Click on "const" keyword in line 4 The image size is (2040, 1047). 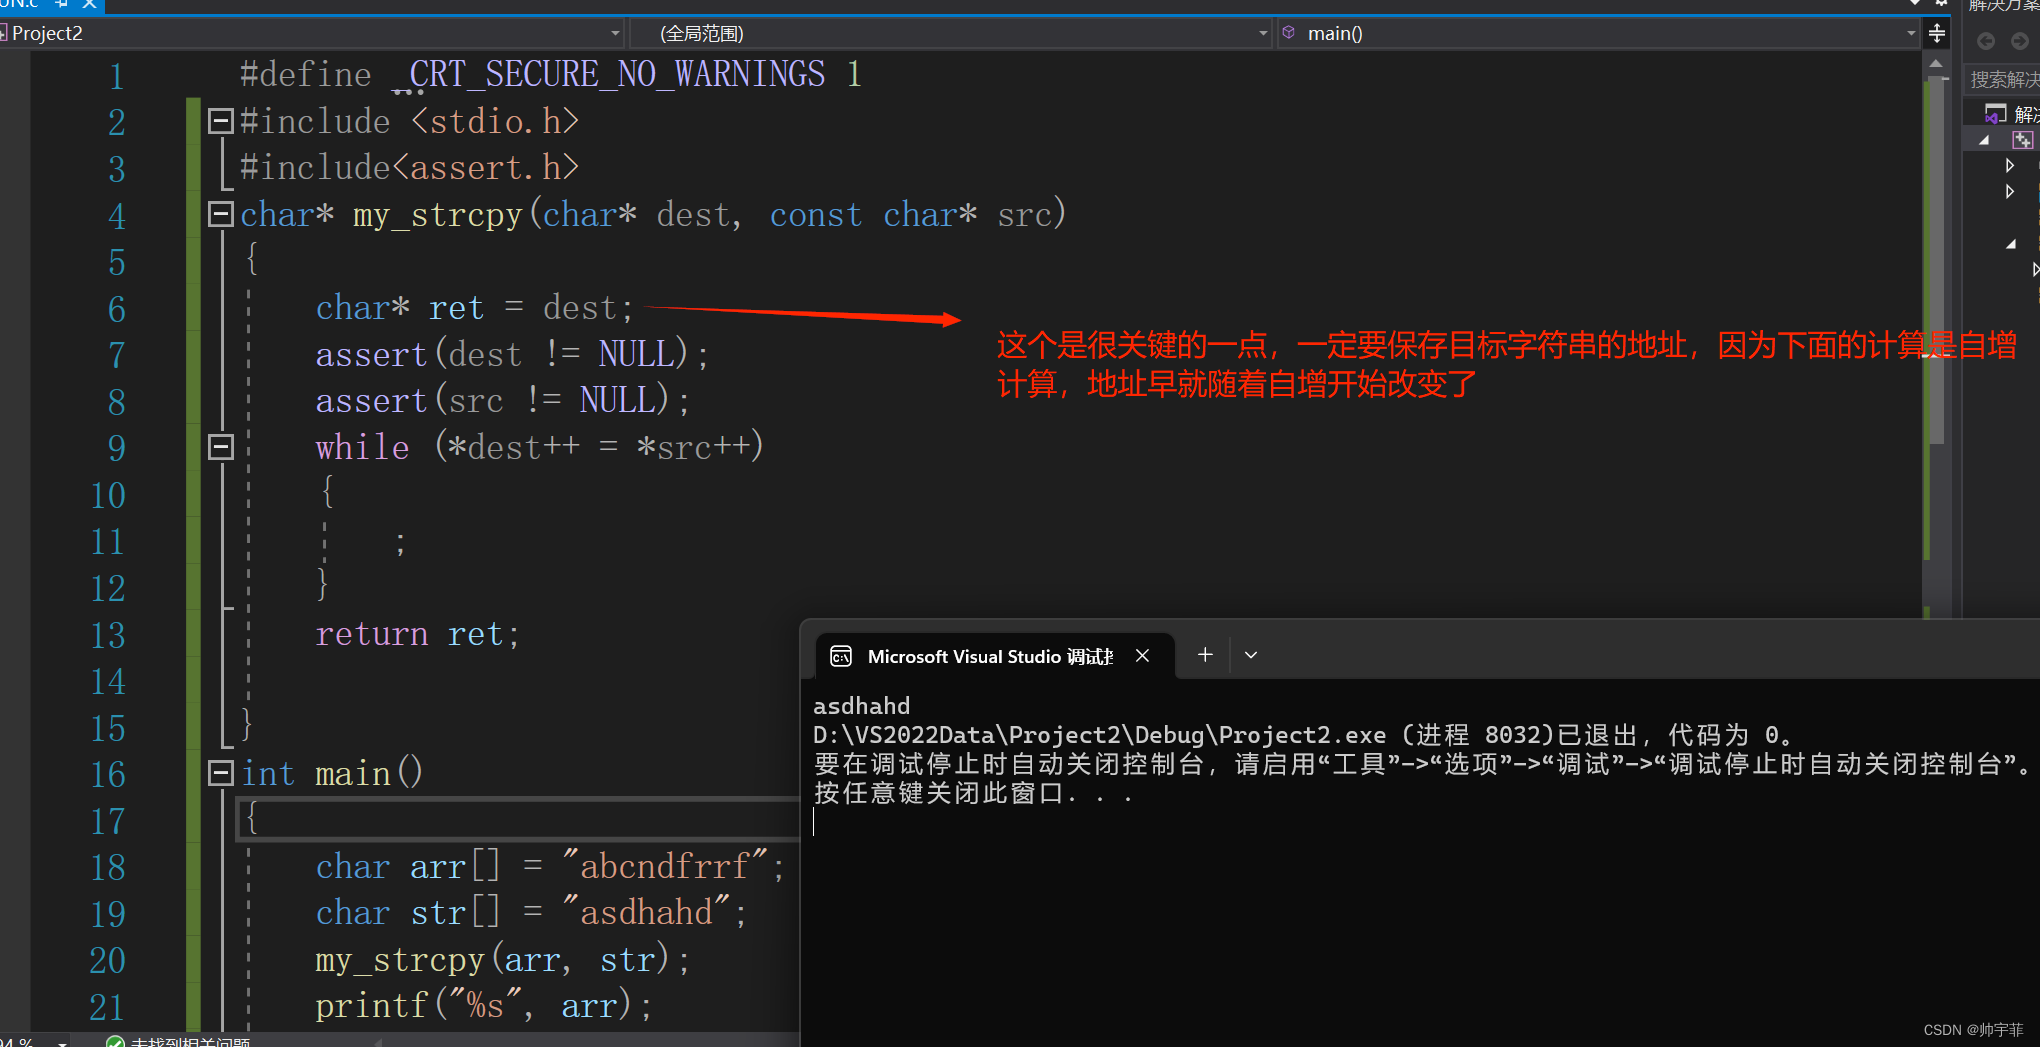(x=816, y=215)
